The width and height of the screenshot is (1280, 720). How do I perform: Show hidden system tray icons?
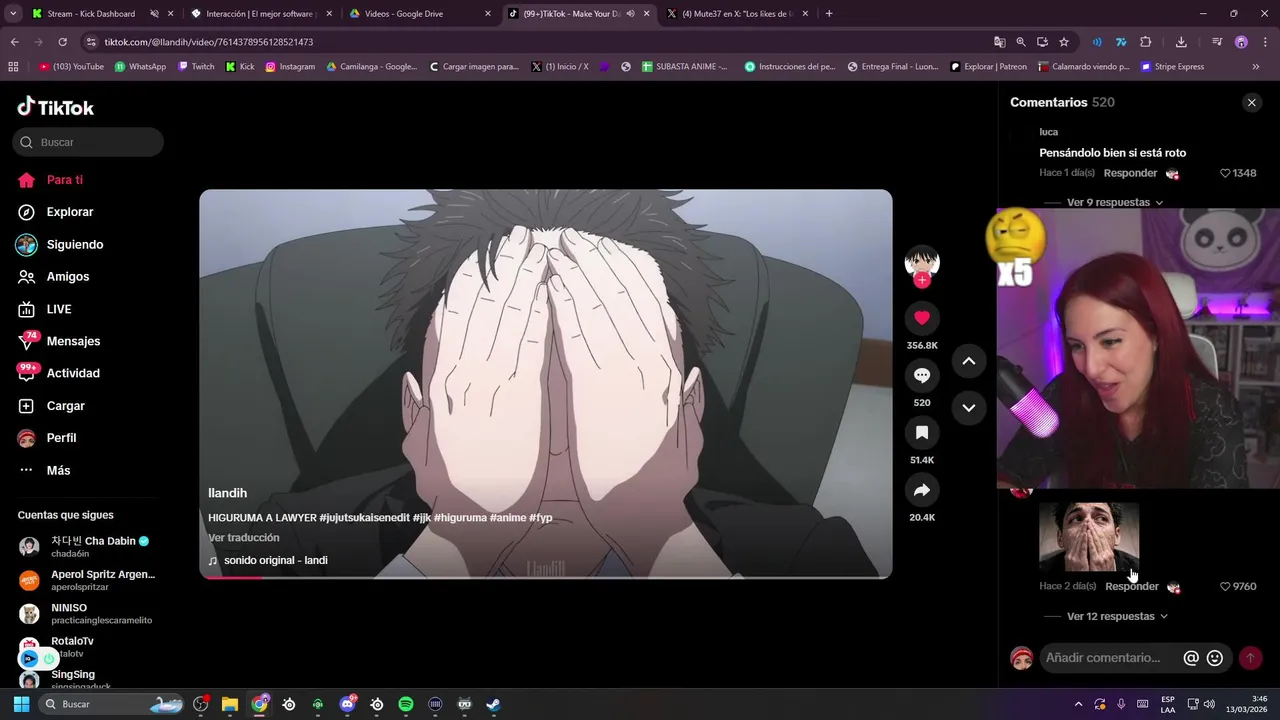click(x=1078, y=704)
